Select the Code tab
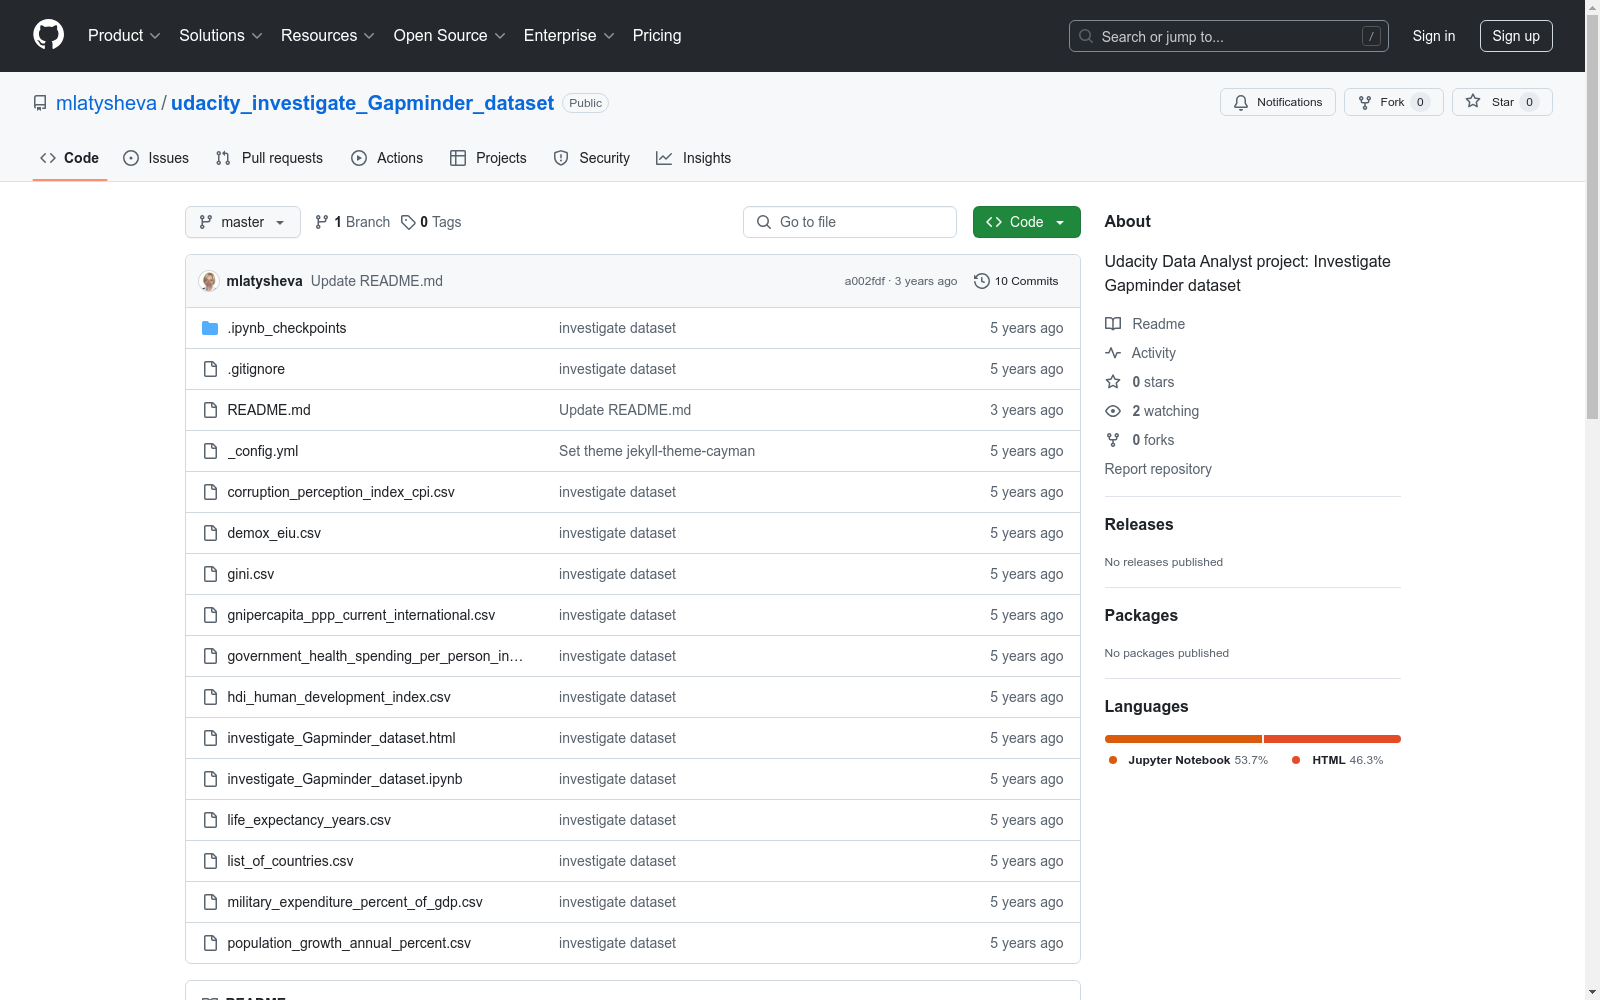Image resolution: width=1600 pixels, height=1000 pixels. (70, 158)
